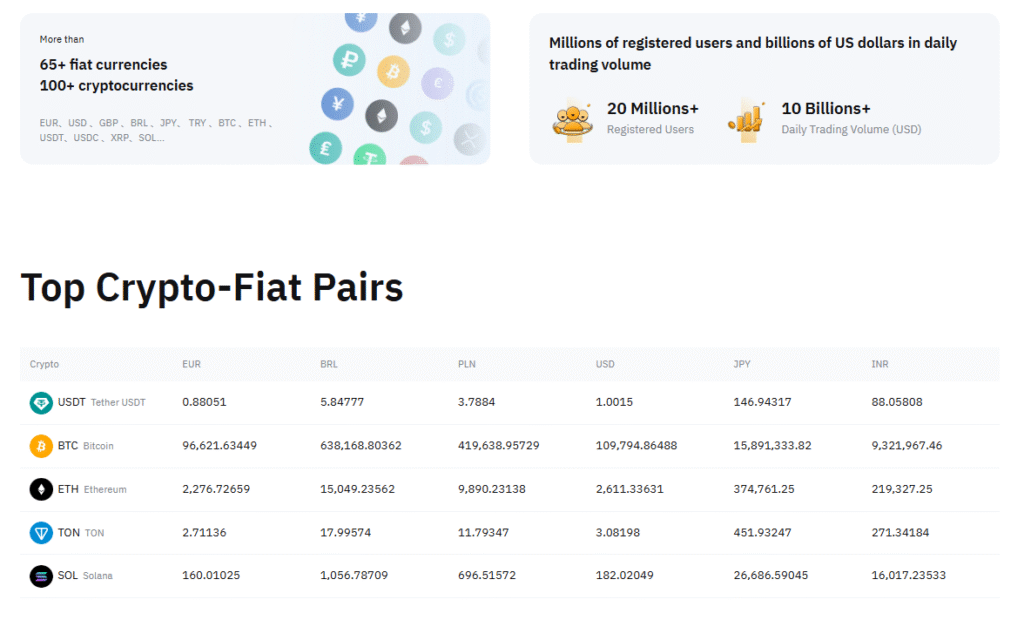This screenshot has height=640, width=1024.
Task: Click the Daily Trading Volume coin-stack icon
Action: point(746,117)
